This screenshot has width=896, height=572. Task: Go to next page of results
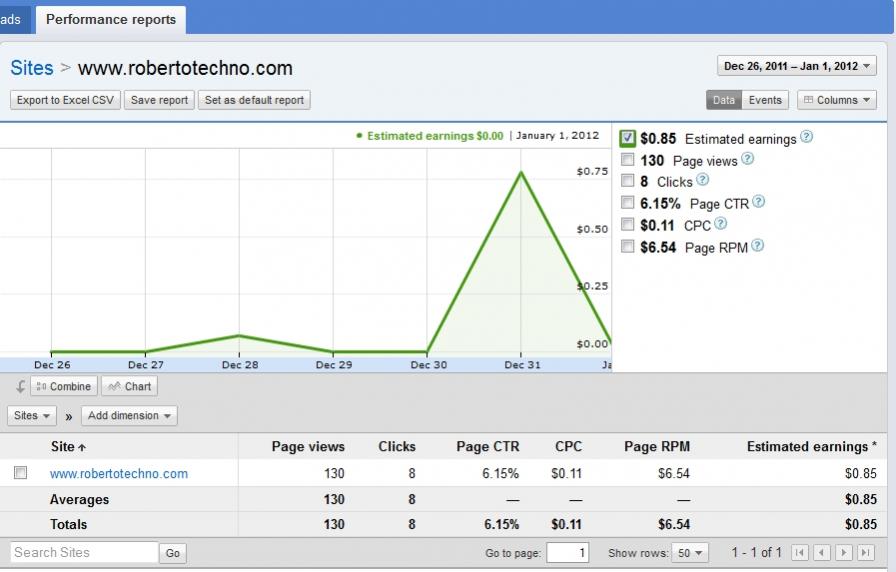(843, 553)
